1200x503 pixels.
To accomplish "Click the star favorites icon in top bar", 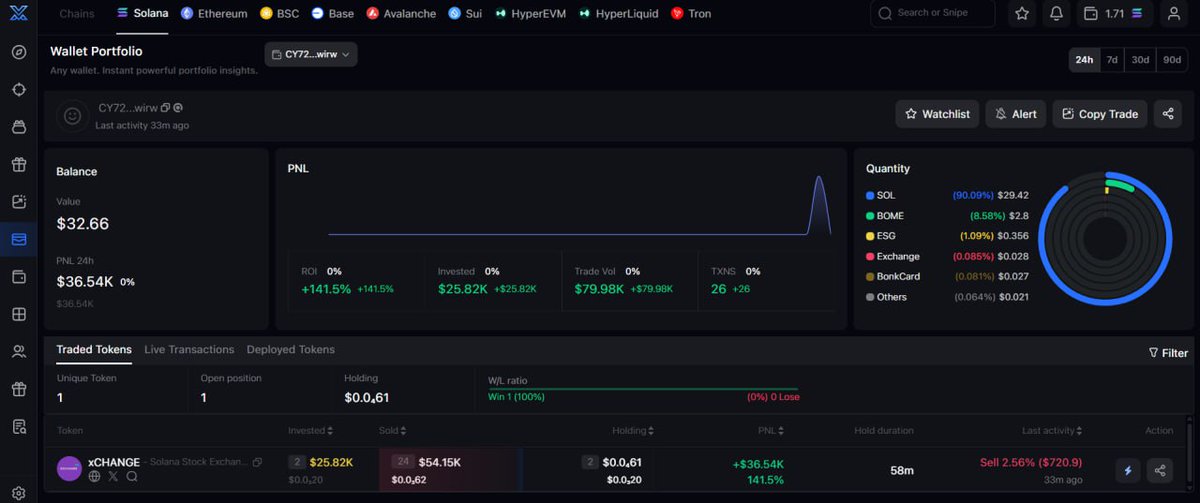I will 1021,14.
